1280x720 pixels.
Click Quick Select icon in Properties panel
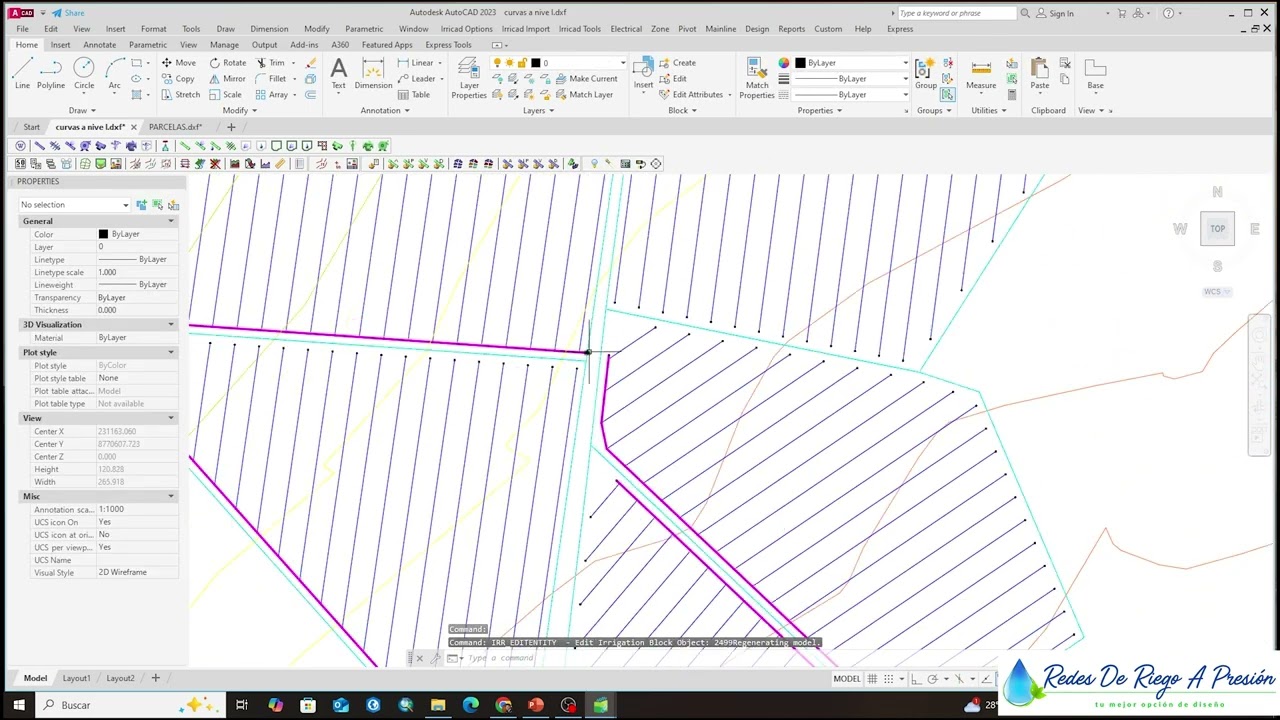point(173,205)
